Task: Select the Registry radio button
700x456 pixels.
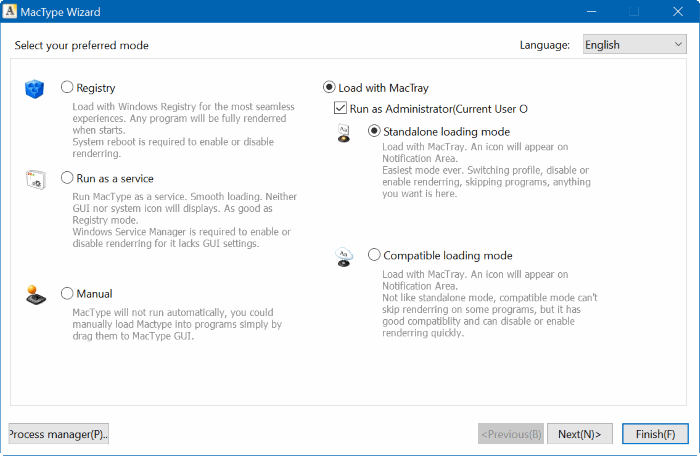Action: pyautogui.click(x=67, y=88)
